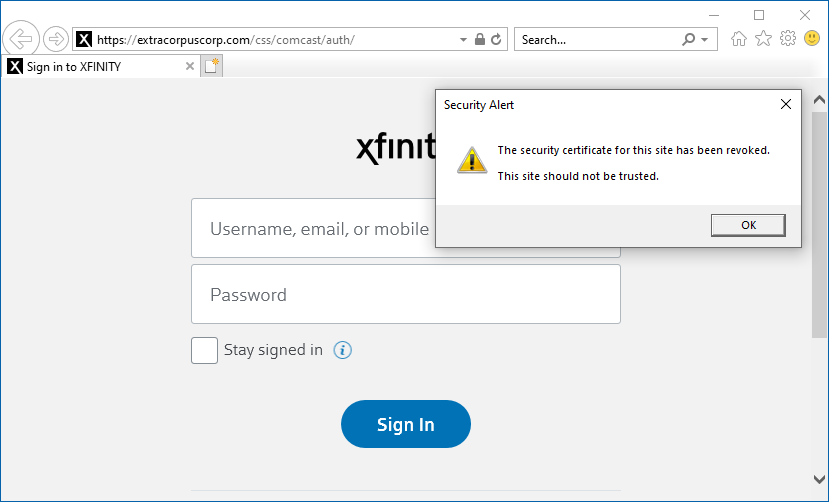829x502 pixels.
Task: Click the magnifying glass search icon
Action: 688,39
